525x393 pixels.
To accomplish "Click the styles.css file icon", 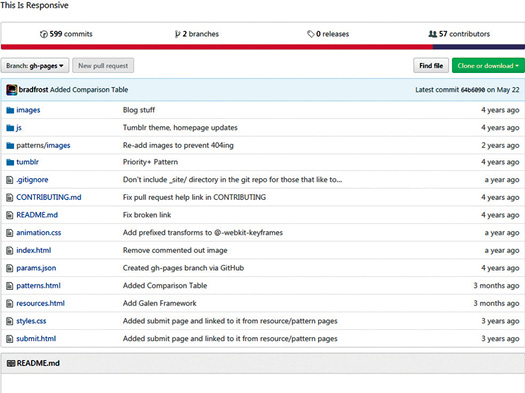I will tap(10, 321).
